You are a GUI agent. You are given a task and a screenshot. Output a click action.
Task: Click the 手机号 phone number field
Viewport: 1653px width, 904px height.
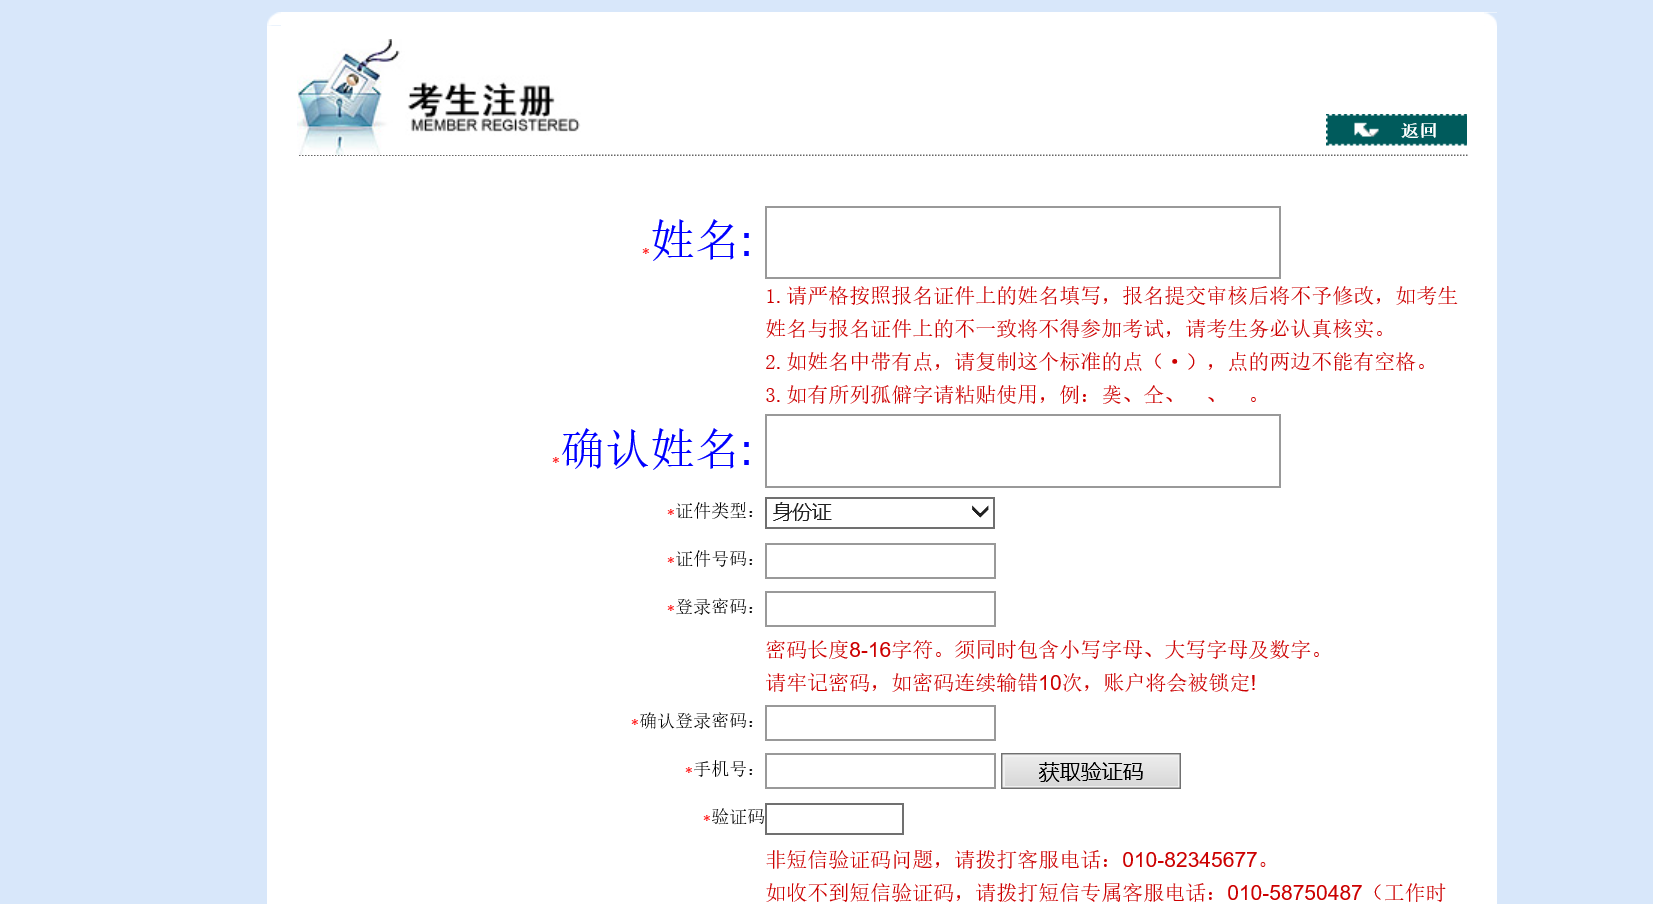pos(880,771)
